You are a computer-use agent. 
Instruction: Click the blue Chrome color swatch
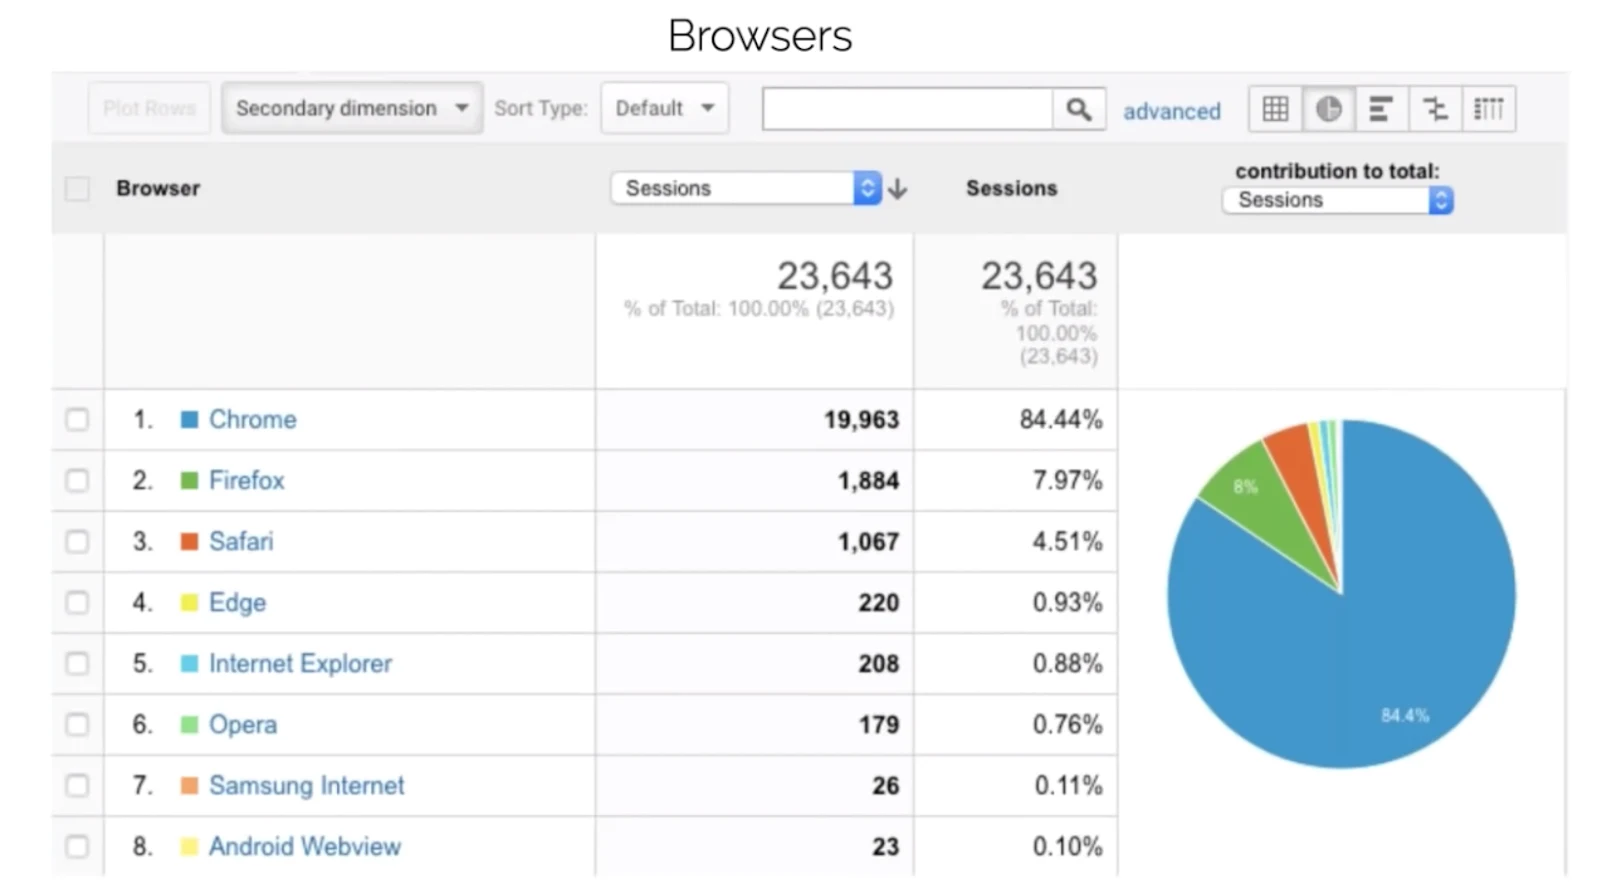[x=189, y=419]
